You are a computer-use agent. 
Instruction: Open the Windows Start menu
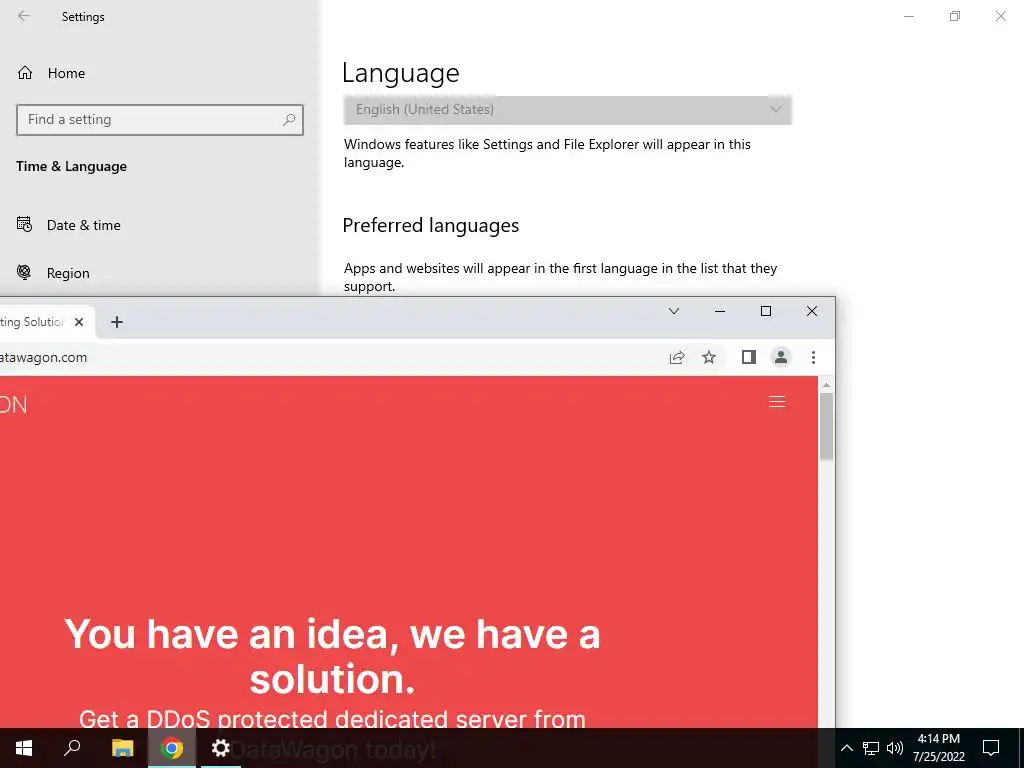[x=24, y=748]
